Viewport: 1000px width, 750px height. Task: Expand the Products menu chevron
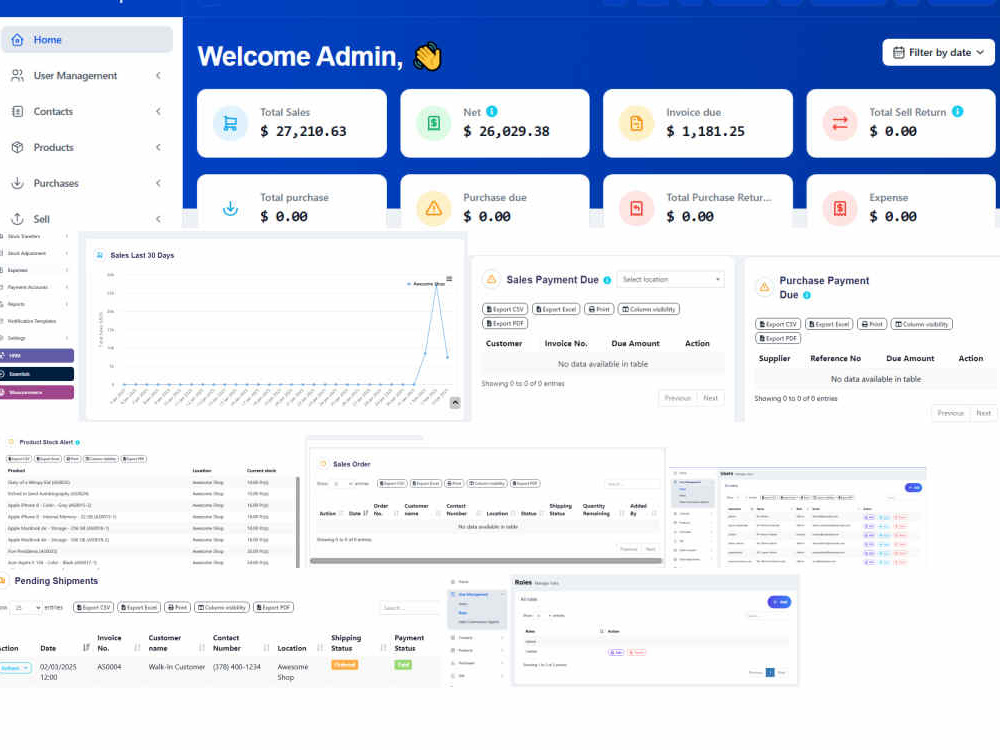pyautogui.click(x=158, y=147)
